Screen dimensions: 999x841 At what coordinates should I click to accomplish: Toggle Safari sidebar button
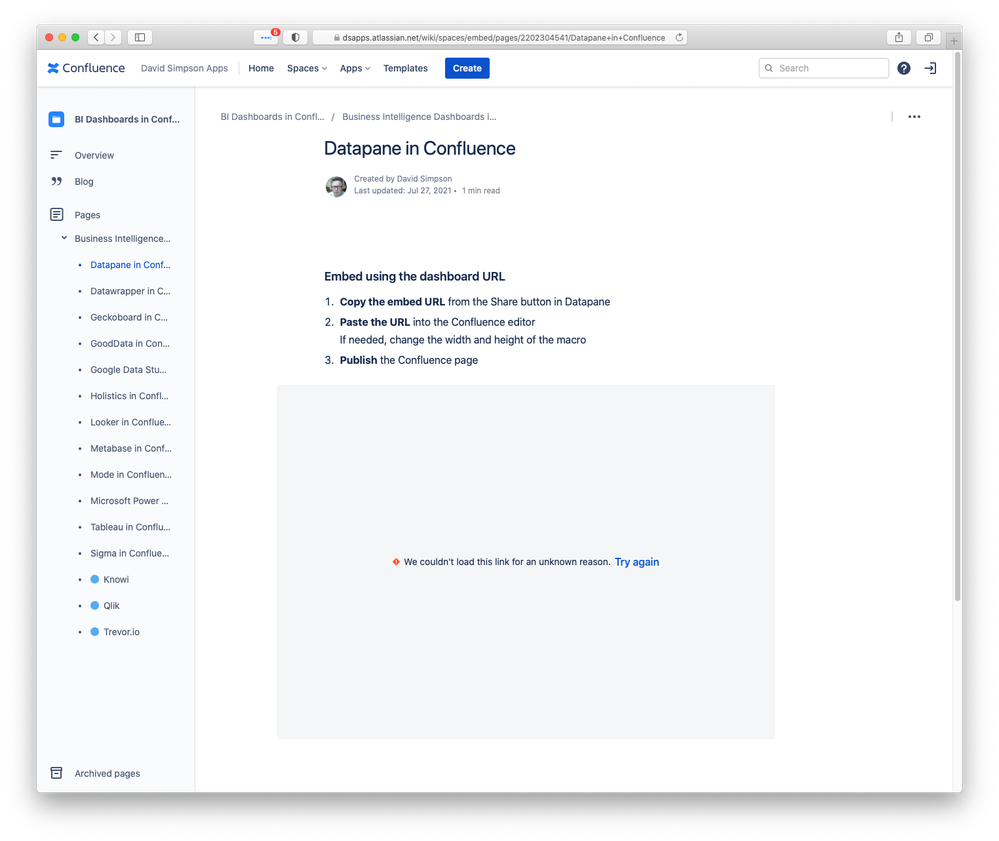click(140, 38)
